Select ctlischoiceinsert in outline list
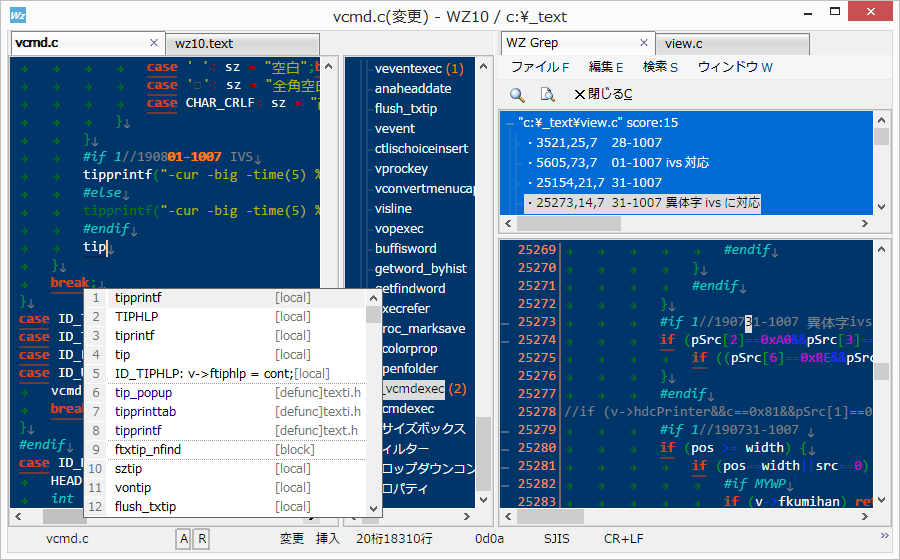Viewport: 900px width, 560px height. click(421, 149)
